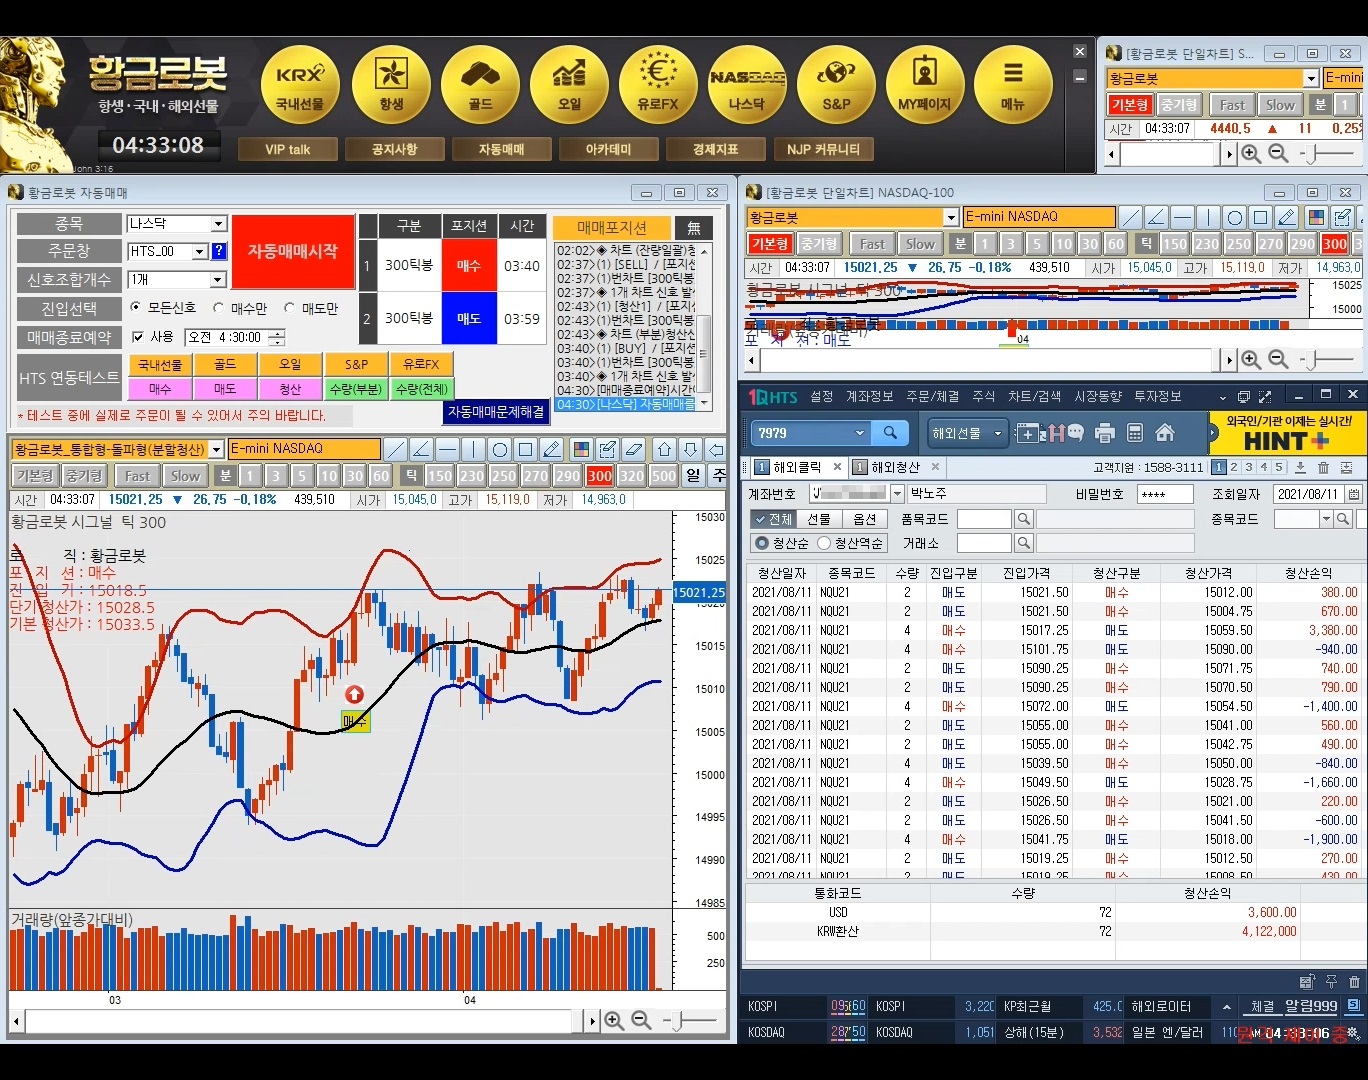Click VIP talk button in header

tap(287, 149)
